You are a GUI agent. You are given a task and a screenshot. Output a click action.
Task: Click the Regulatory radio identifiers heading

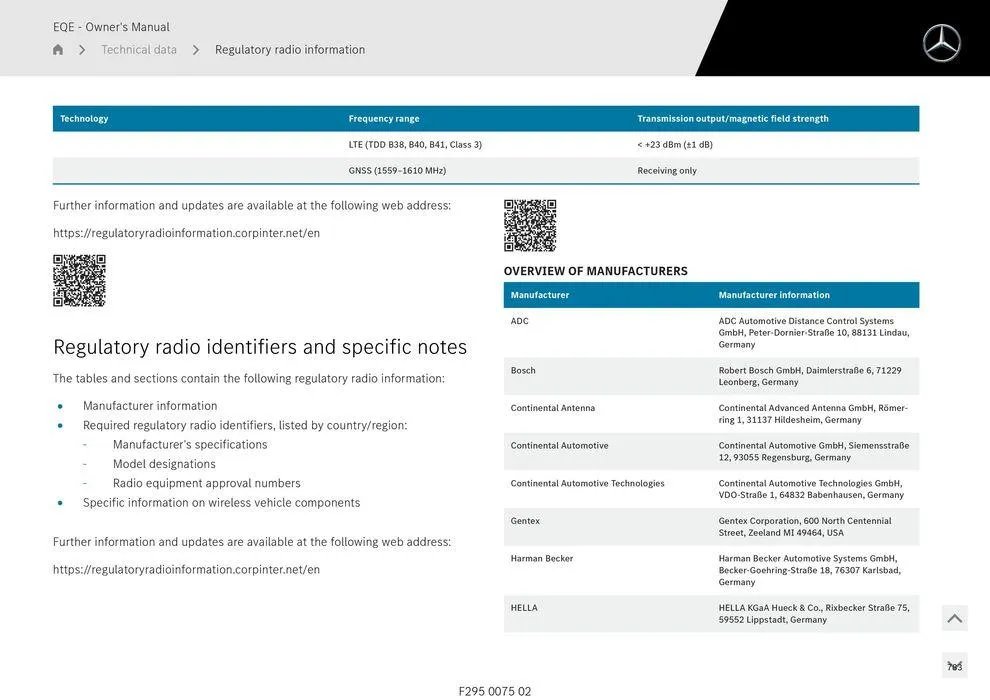point(259,345)
